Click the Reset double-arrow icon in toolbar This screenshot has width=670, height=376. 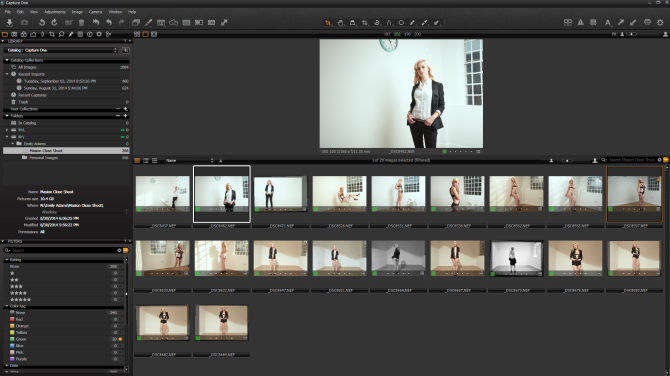coord(96,23)
